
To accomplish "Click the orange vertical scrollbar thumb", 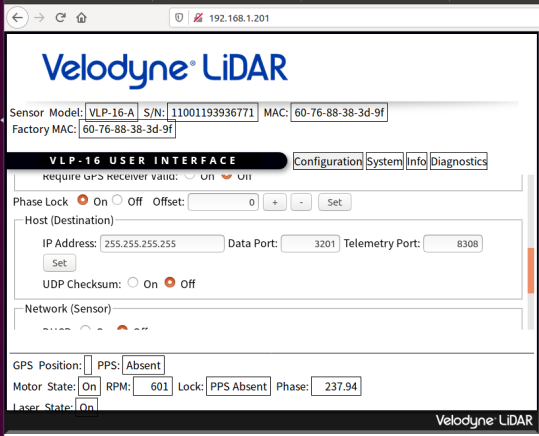I will pos(531,270).
